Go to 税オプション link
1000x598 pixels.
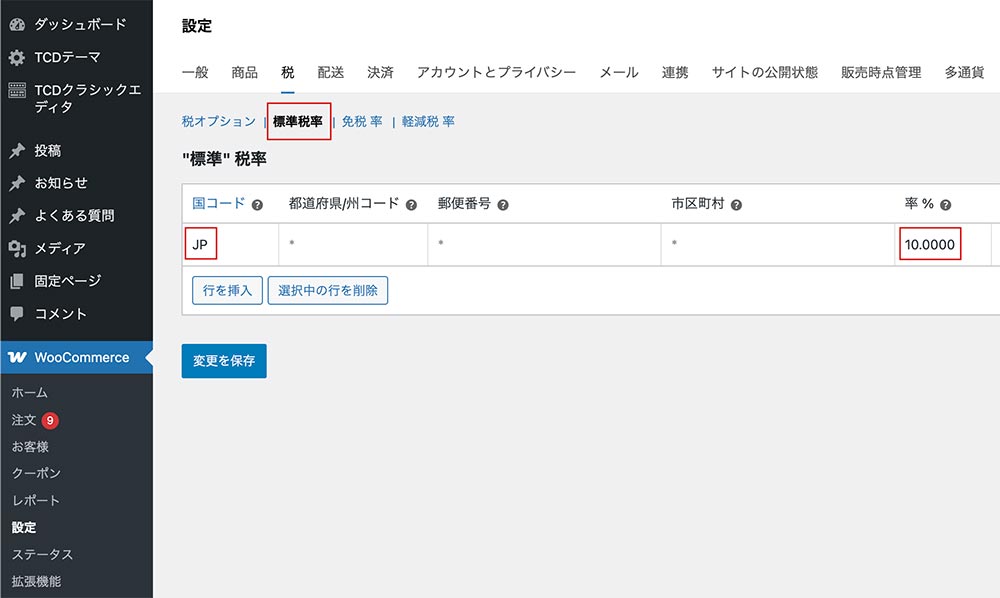tap(218, 121)
